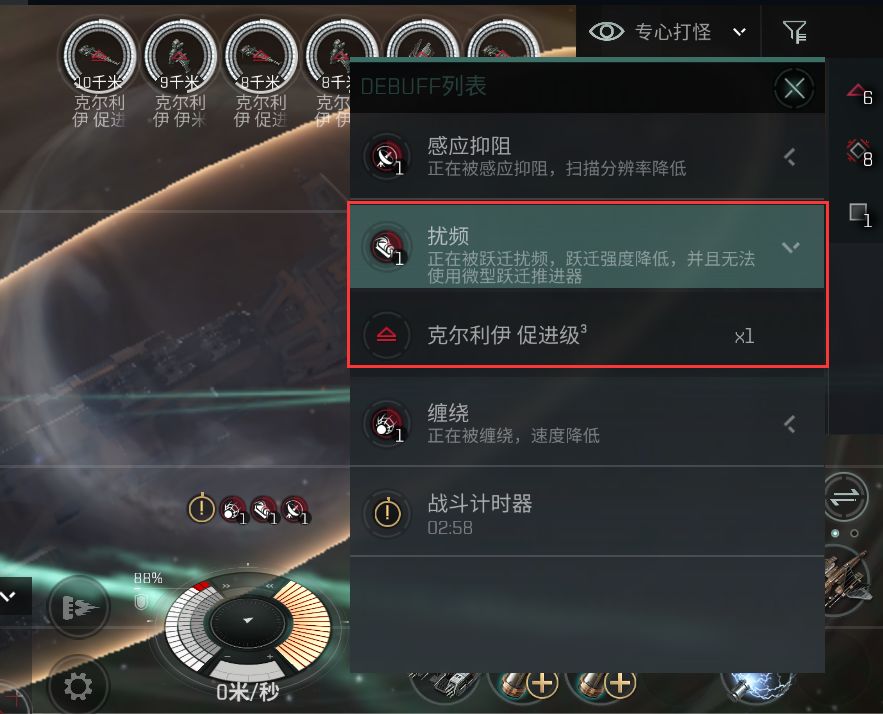Open the settings gear button
Viewport: 883px width, 714px height.
pyautogui.click(x=78, y=686)
